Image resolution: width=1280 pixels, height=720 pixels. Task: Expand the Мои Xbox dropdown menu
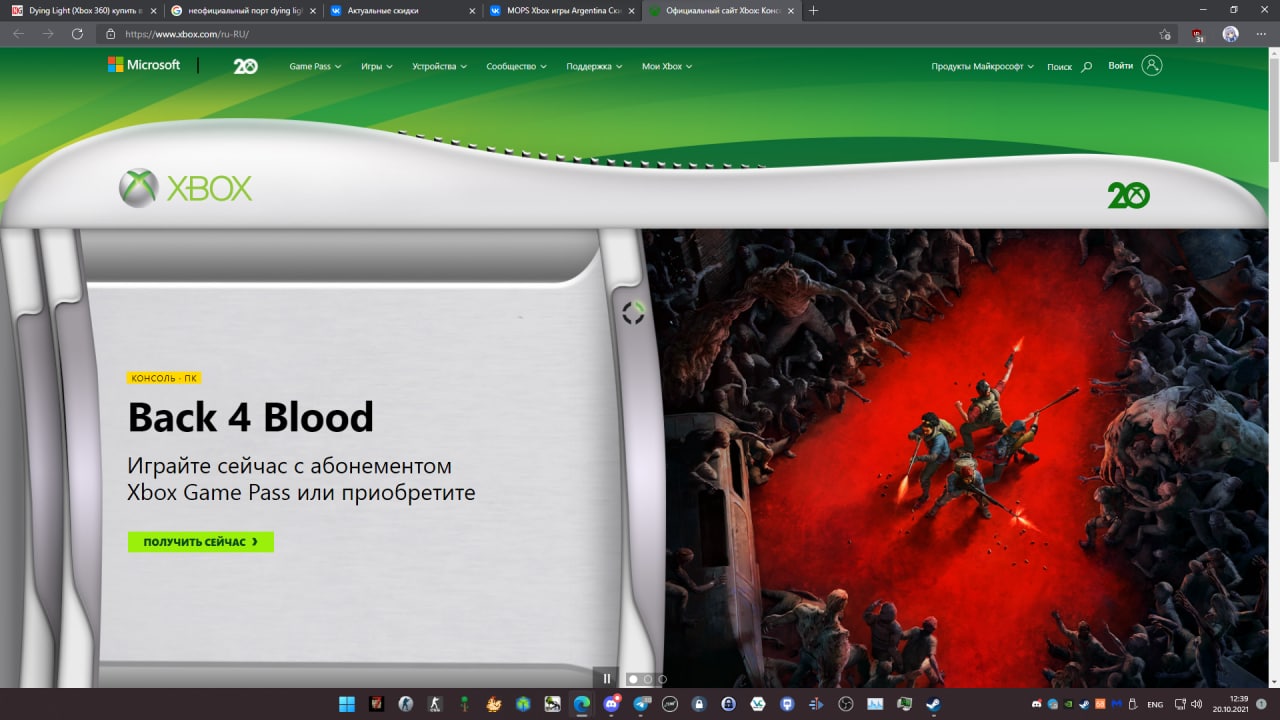[x=667, y=66]
